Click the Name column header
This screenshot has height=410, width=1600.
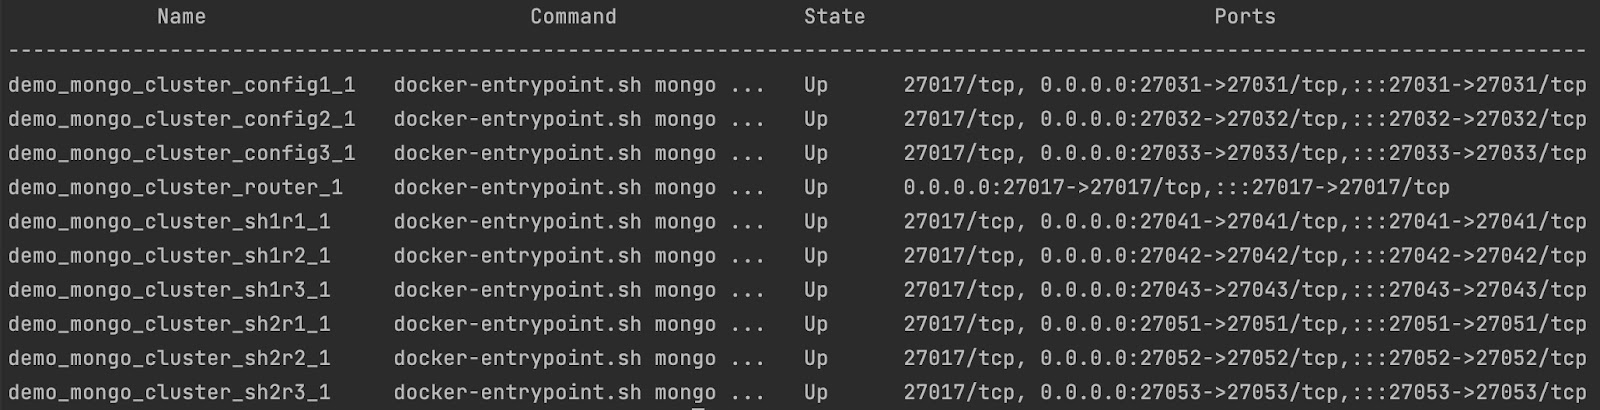pos(181,17)
